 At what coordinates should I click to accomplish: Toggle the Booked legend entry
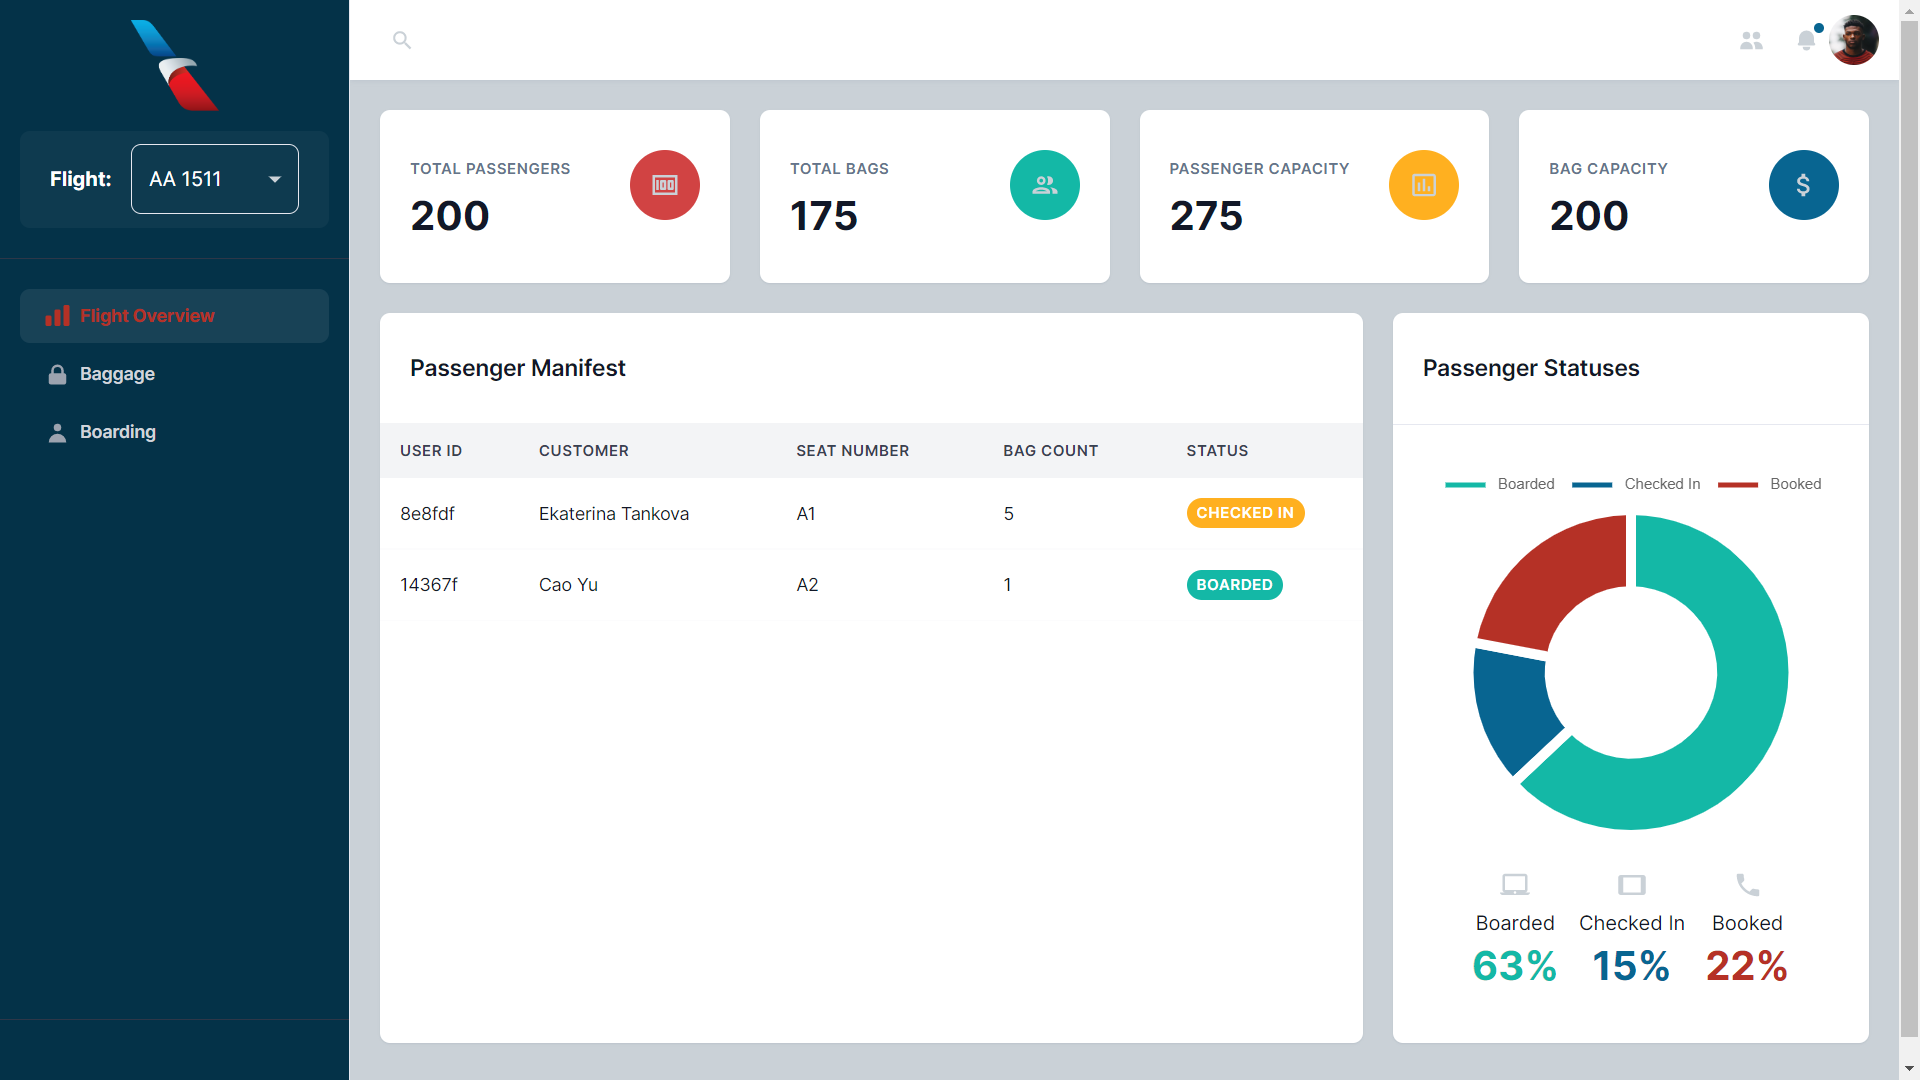(x=1770, y=484)
